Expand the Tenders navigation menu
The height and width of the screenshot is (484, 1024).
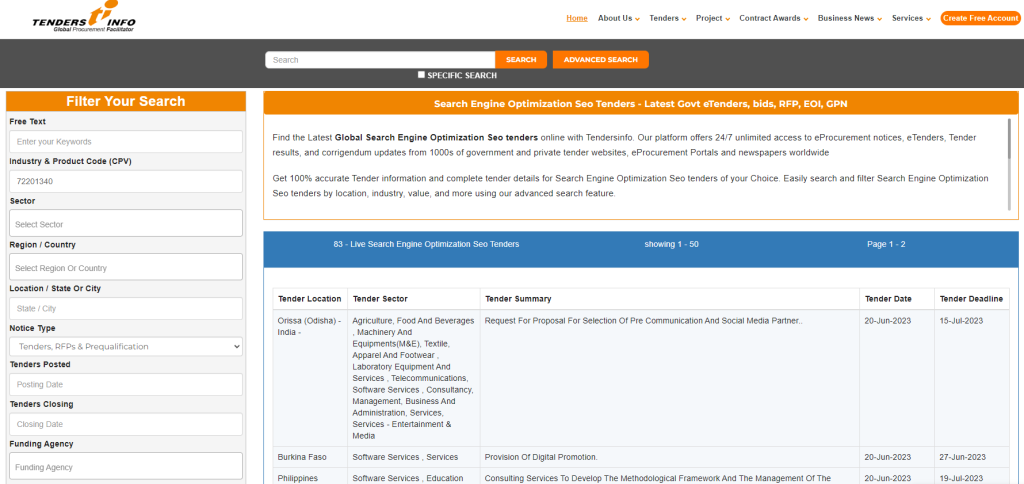pos(667,18)
